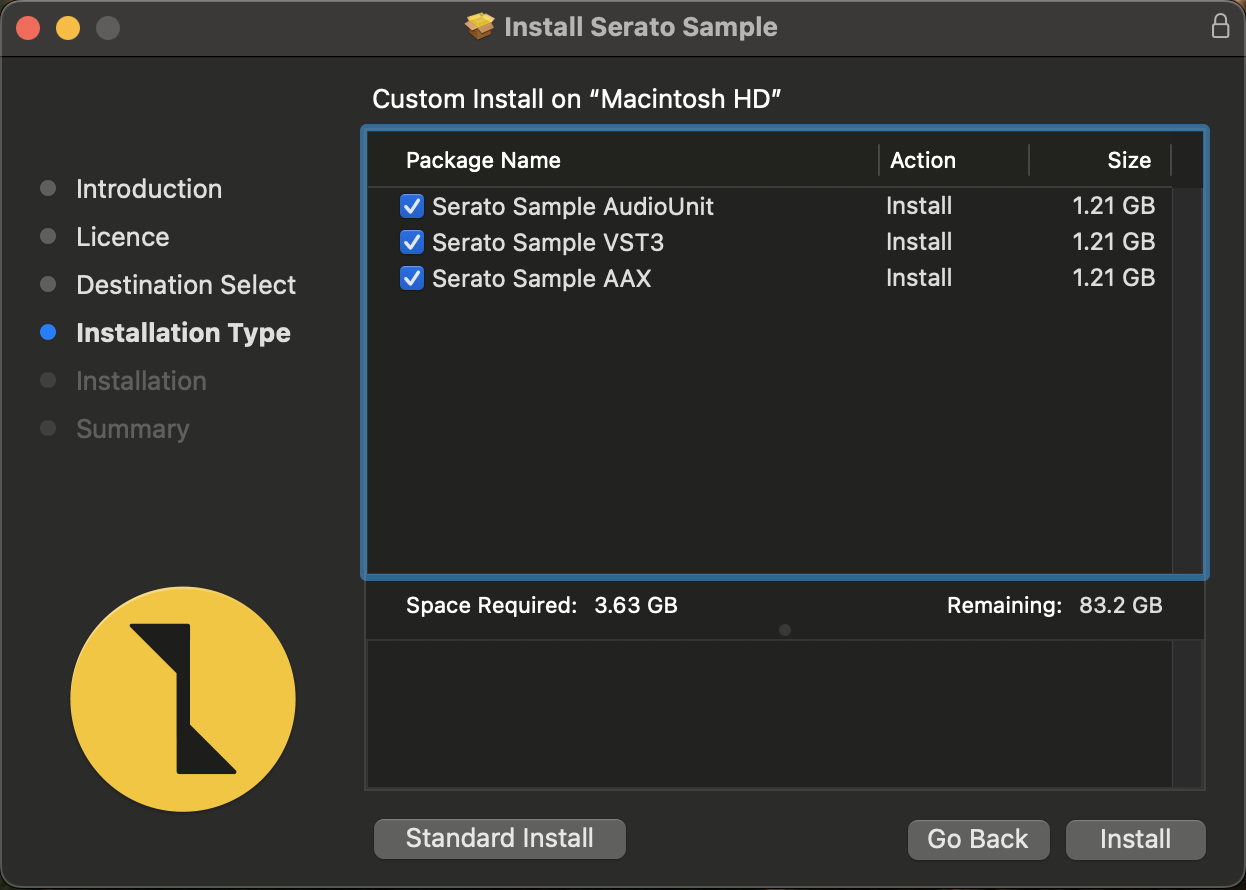Screen dimensions: 1246x890
Task: Select the Installation step in sidebar
Action: coord(141,381)
